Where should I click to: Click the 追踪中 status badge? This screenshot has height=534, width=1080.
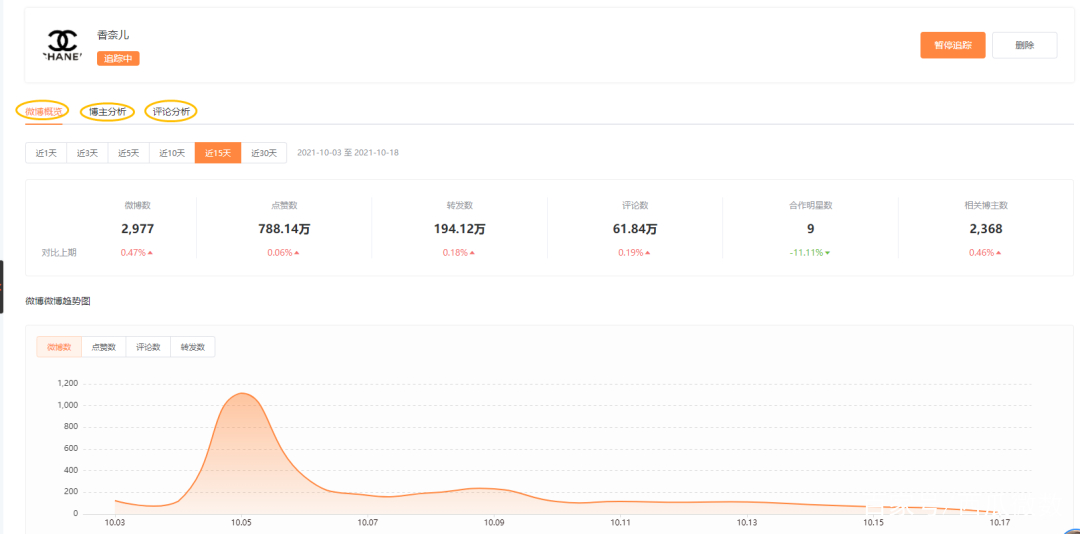coord(118,58)
